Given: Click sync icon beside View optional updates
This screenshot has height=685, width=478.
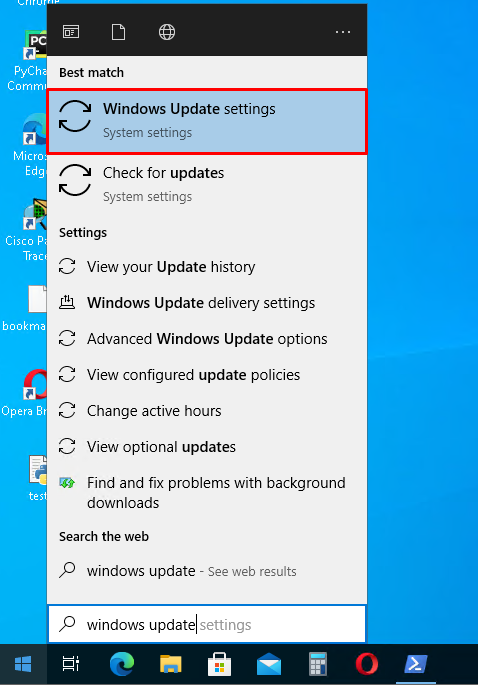Looking at the screenshot, I should click(x=67, y=446).
